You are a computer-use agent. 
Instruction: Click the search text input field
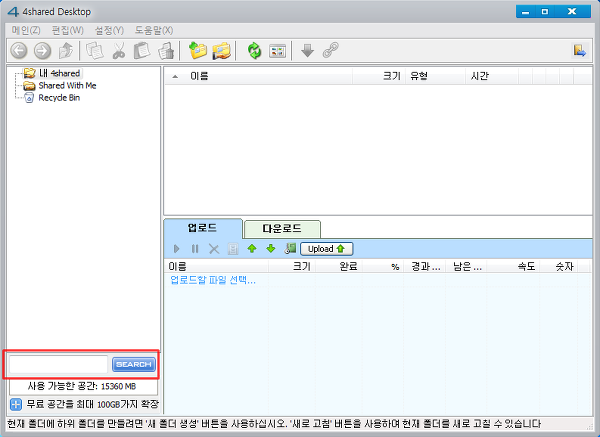[x=59, y=364]
